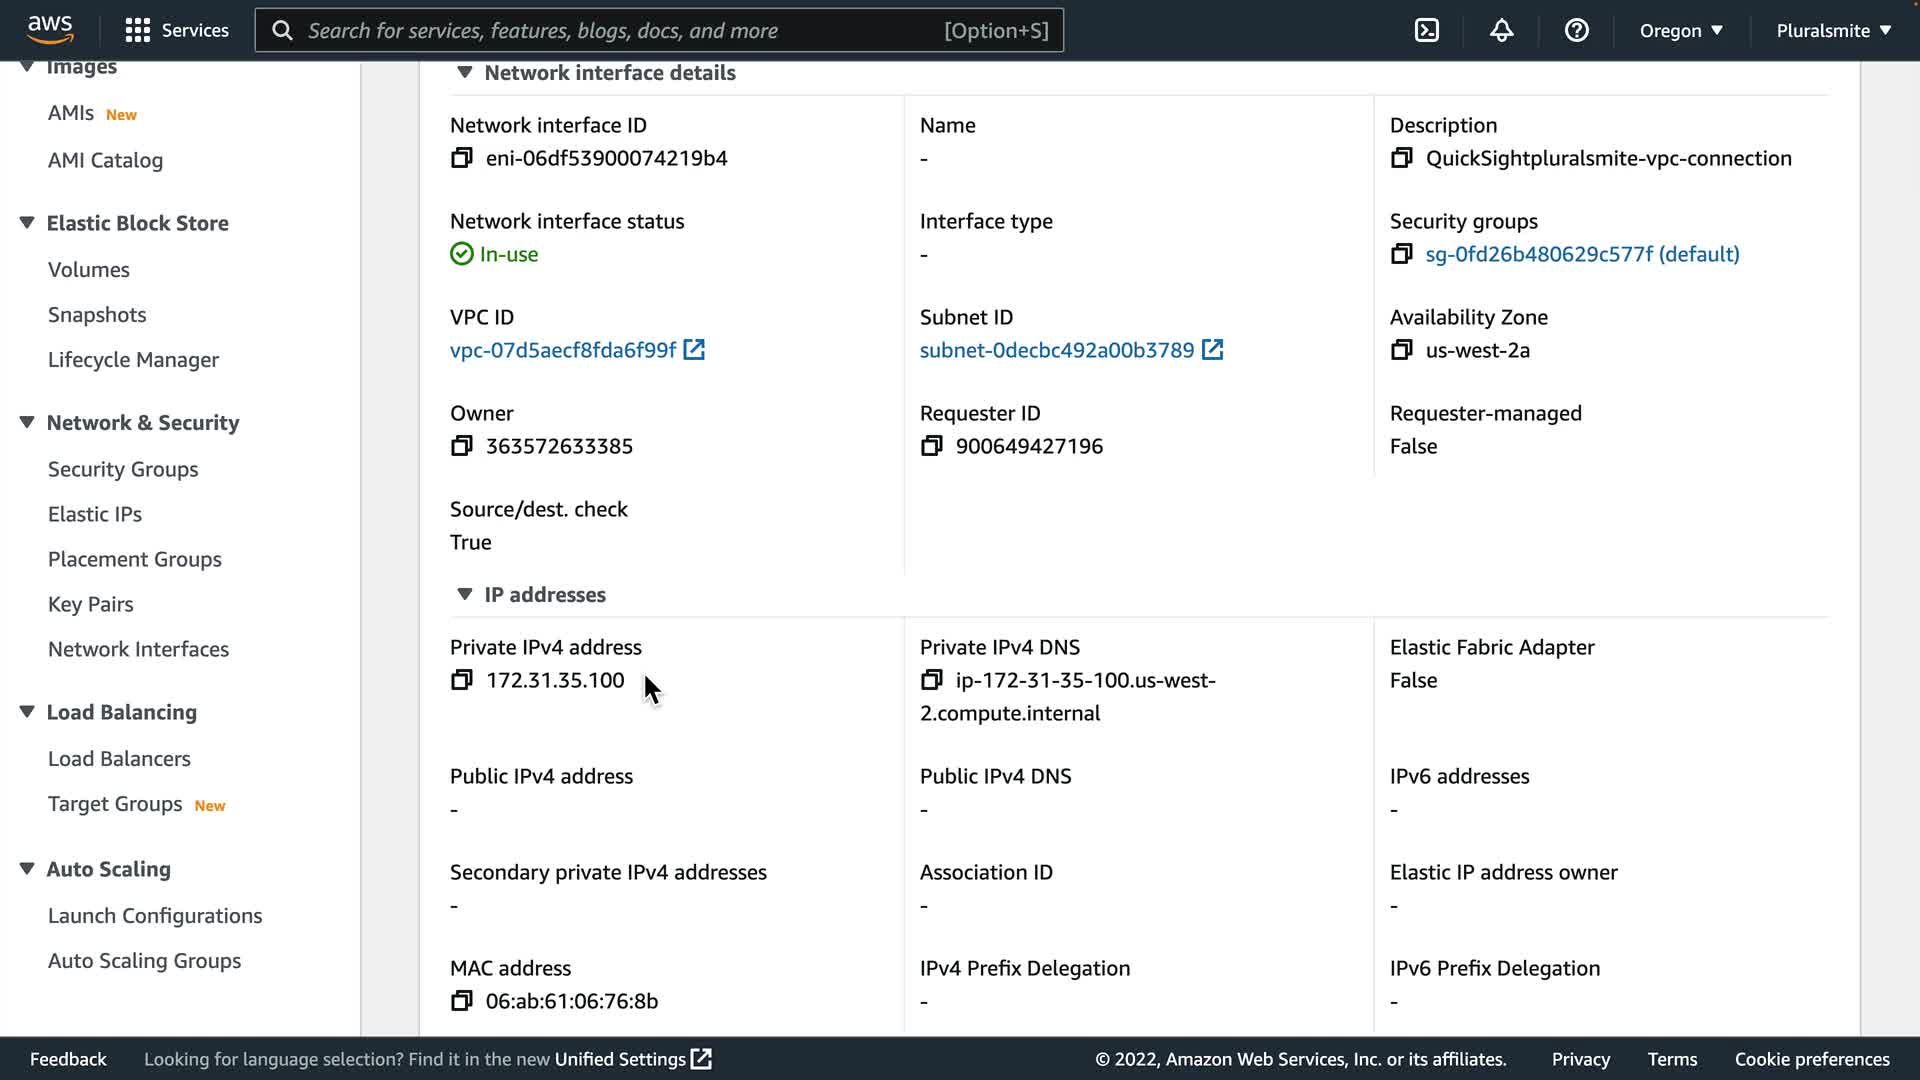The width and height of the screenshot is (1920, 1080).
Task: Copy the private IPv4 address
Action: (461, 680)
